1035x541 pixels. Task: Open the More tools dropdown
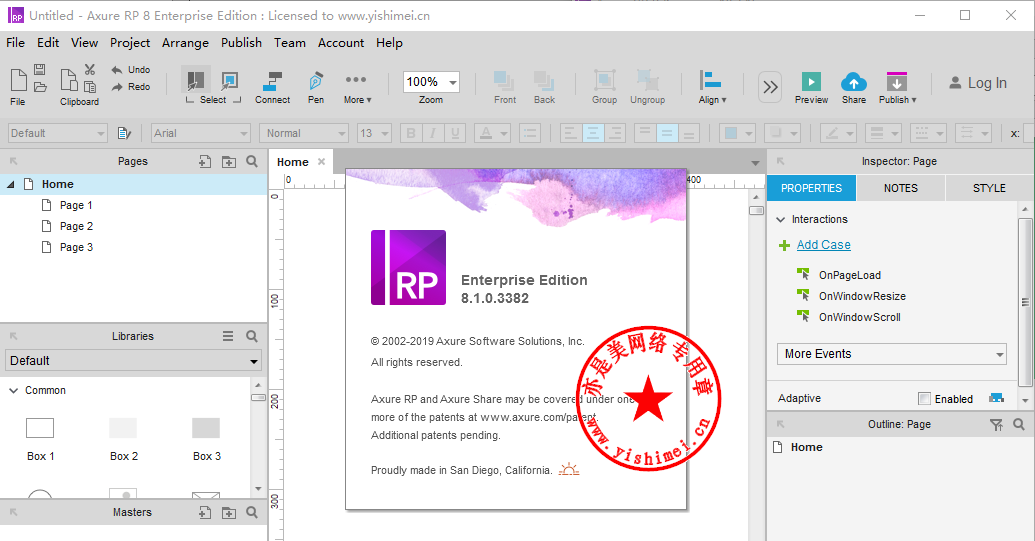357,88
